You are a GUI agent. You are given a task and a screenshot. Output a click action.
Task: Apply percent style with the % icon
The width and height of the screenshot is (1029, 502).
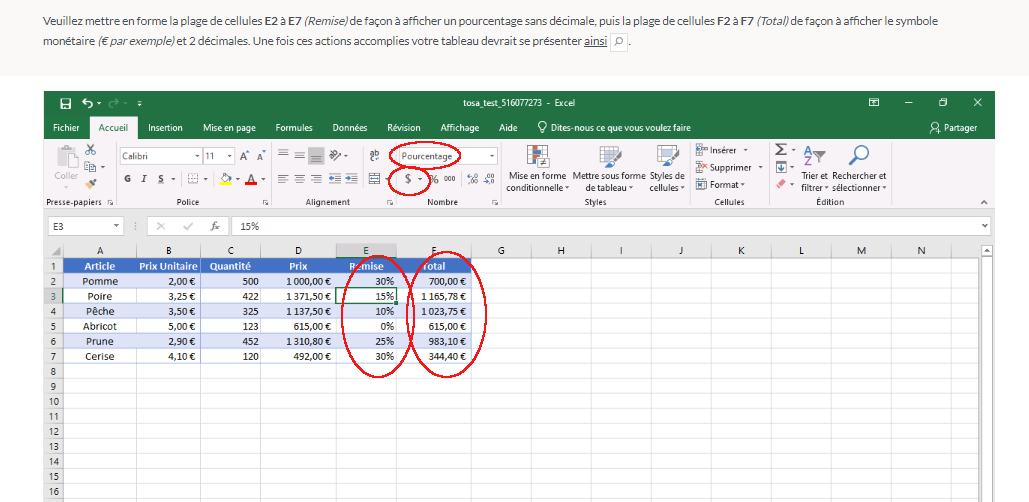433,178
